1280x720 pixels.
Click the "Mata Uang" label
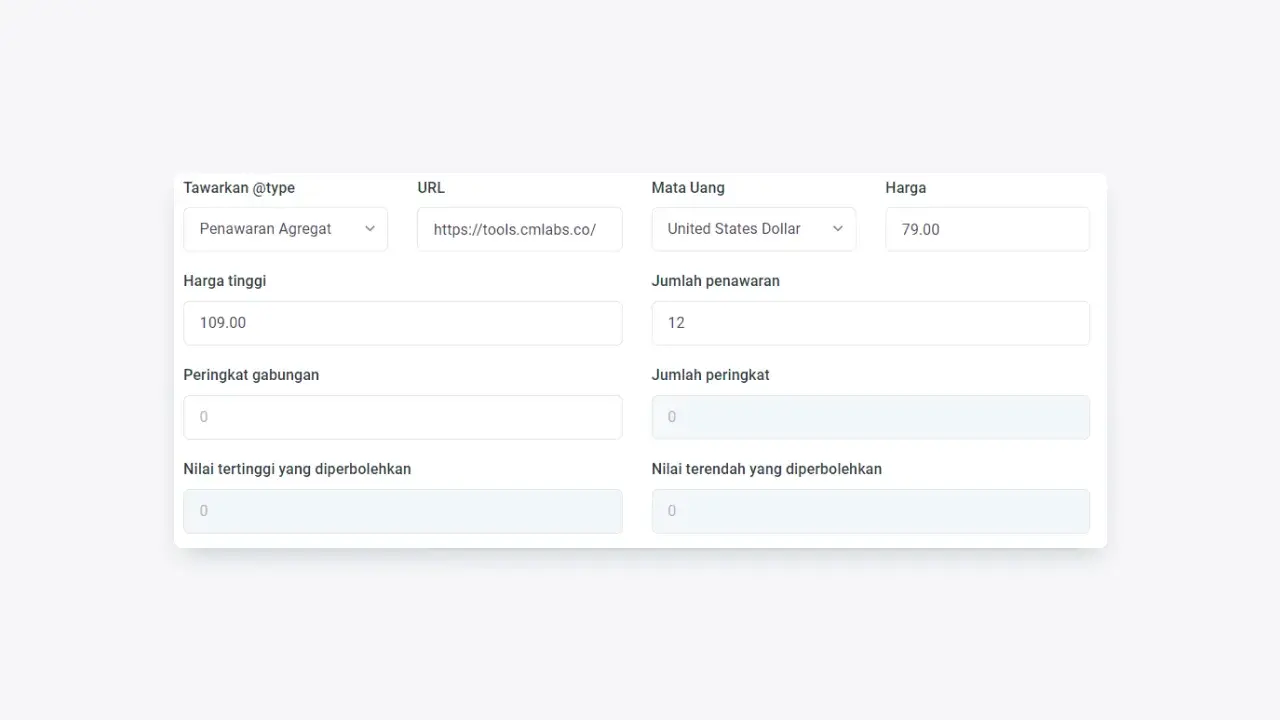pyautogui.click(x=688, y=188)
